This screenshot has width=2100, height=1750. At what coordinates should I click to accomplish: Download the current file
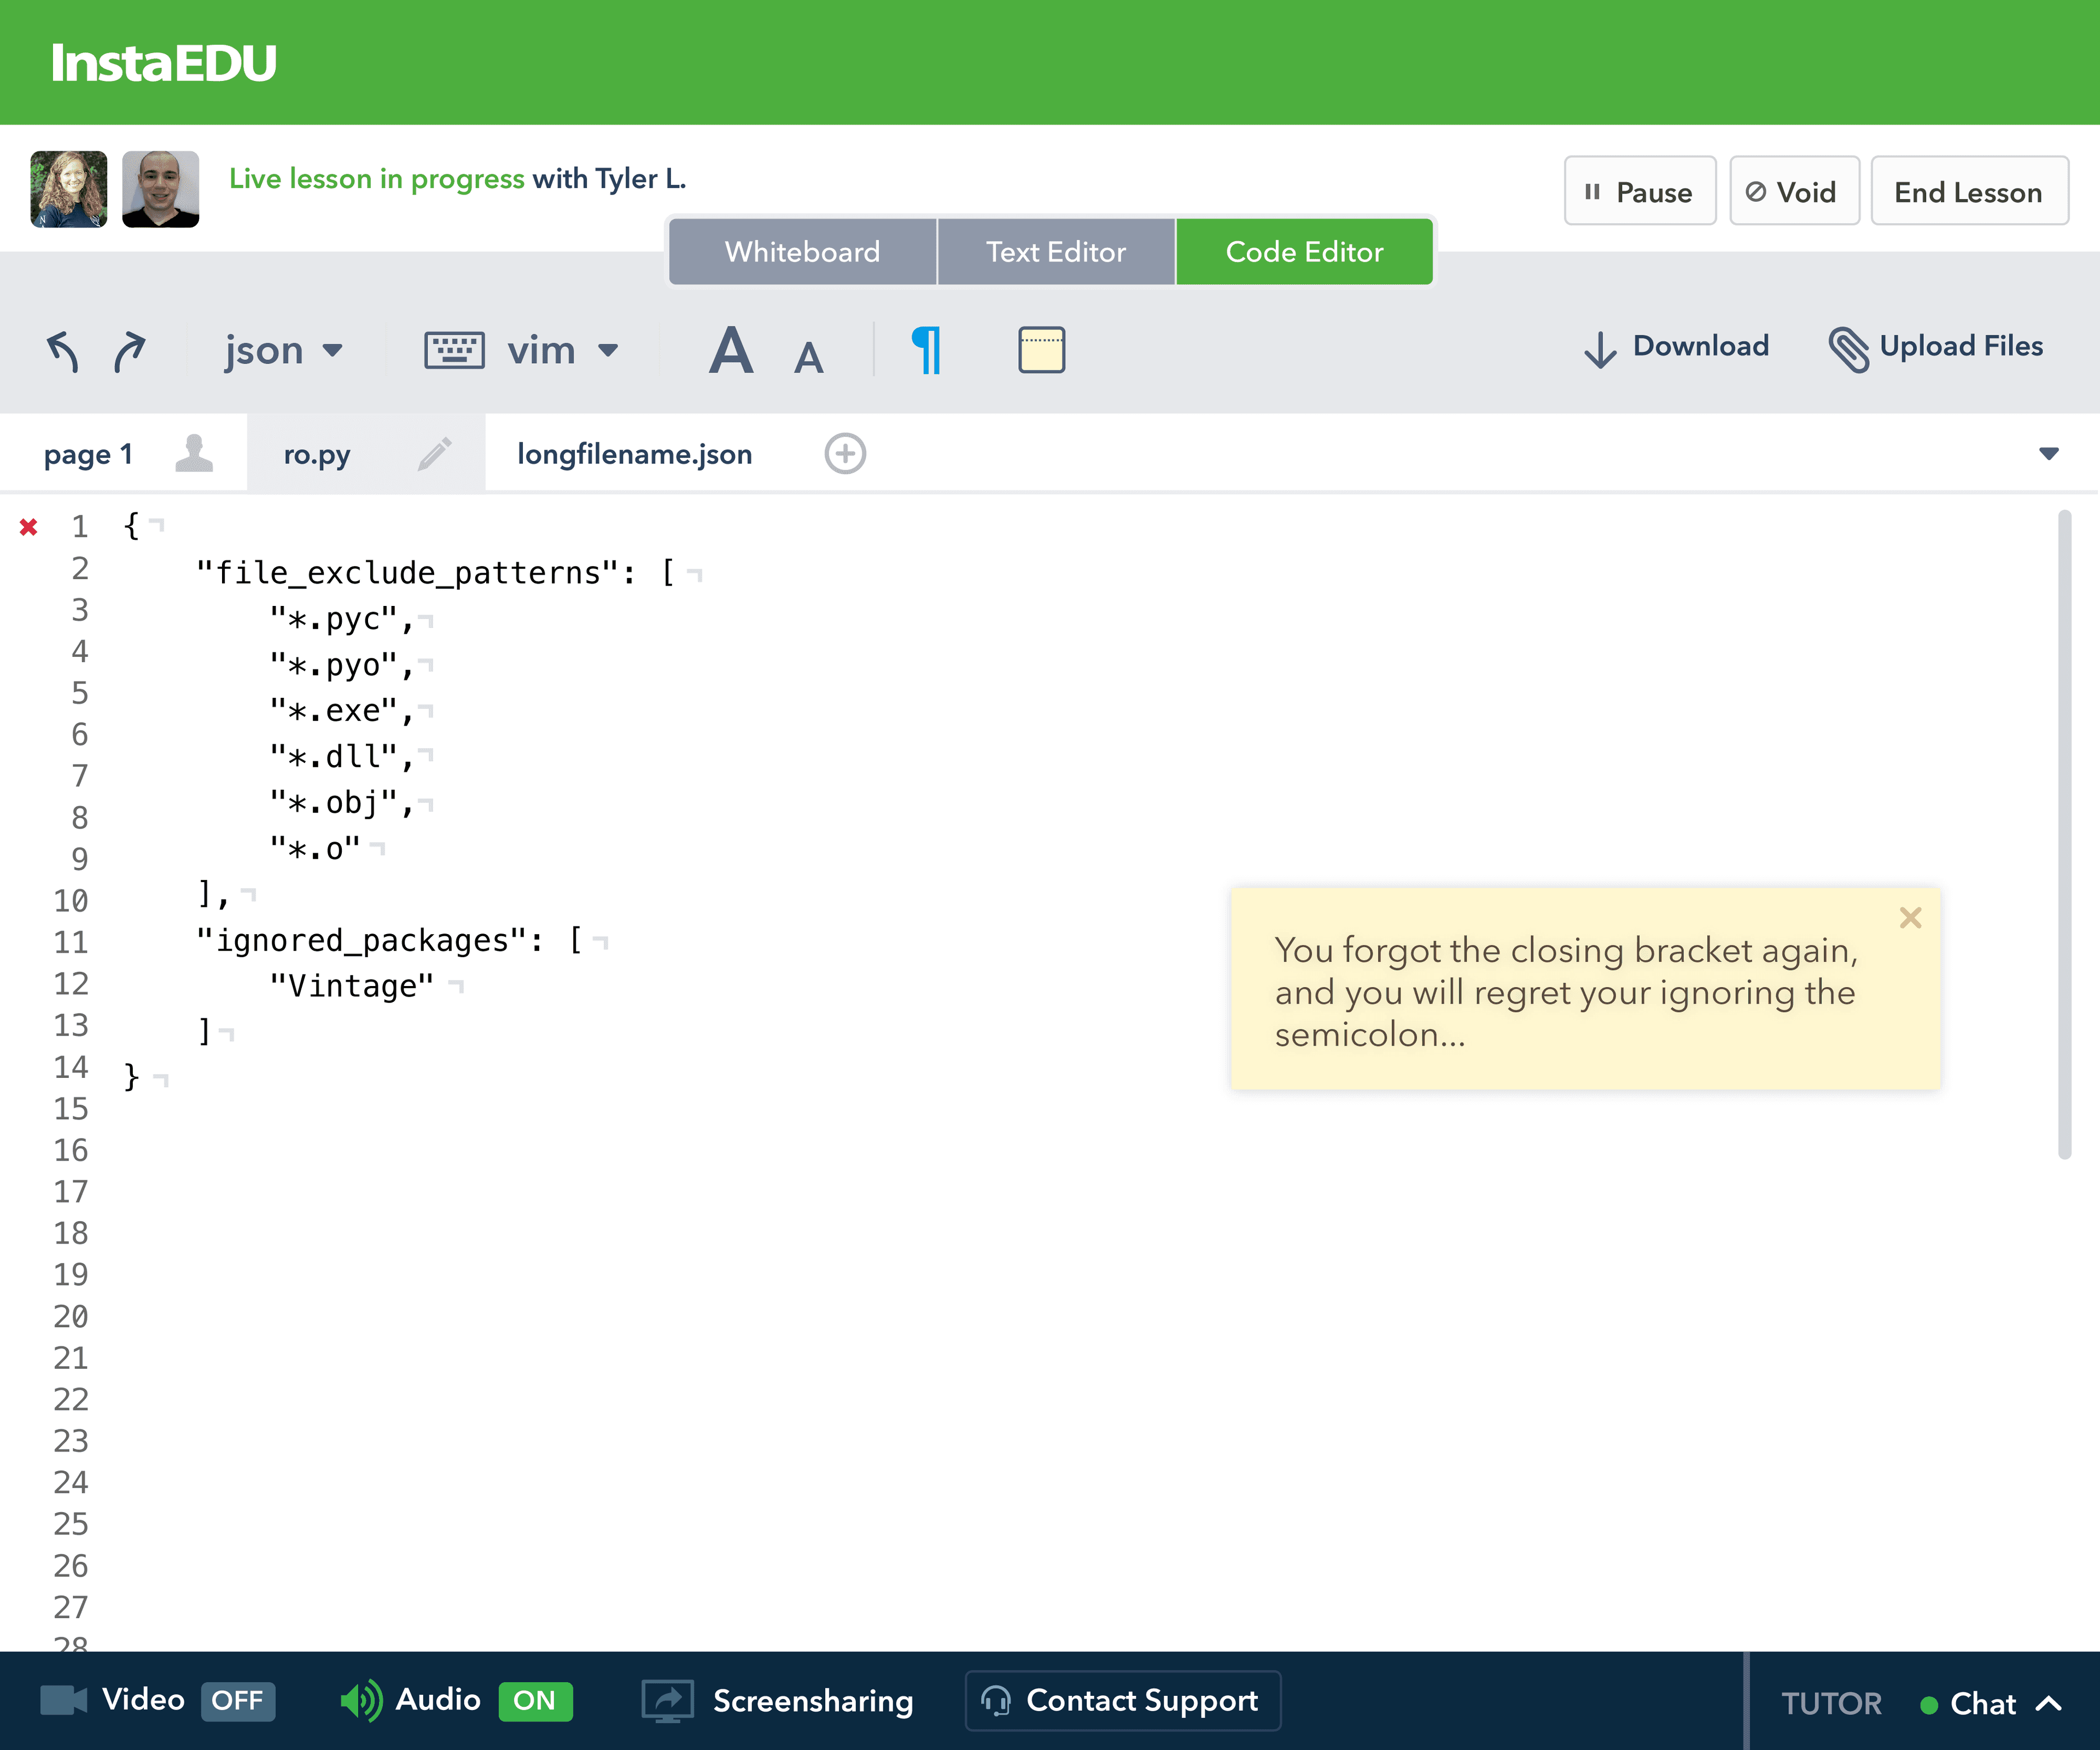1675,347
